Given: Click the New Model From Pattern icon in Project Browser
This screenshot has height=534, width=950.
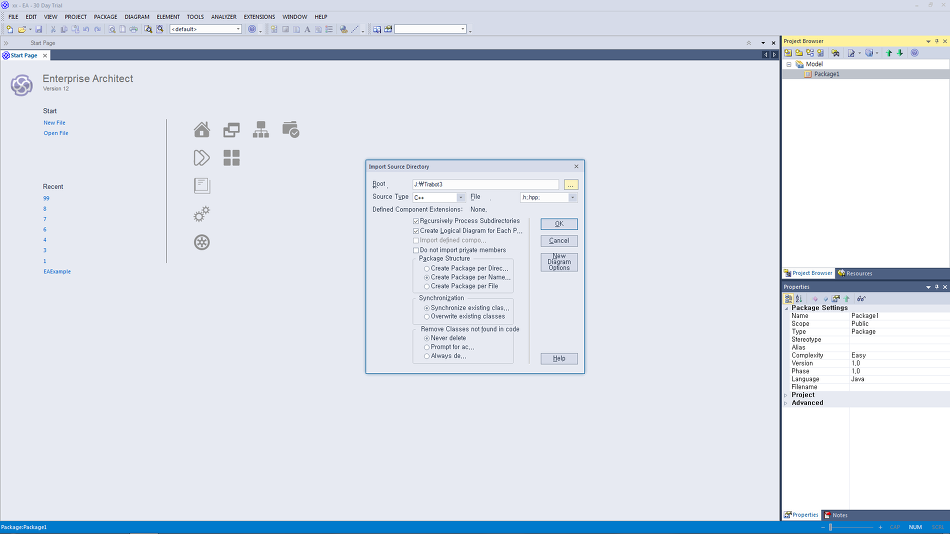Looking at the screenshot, I should 788,53.
